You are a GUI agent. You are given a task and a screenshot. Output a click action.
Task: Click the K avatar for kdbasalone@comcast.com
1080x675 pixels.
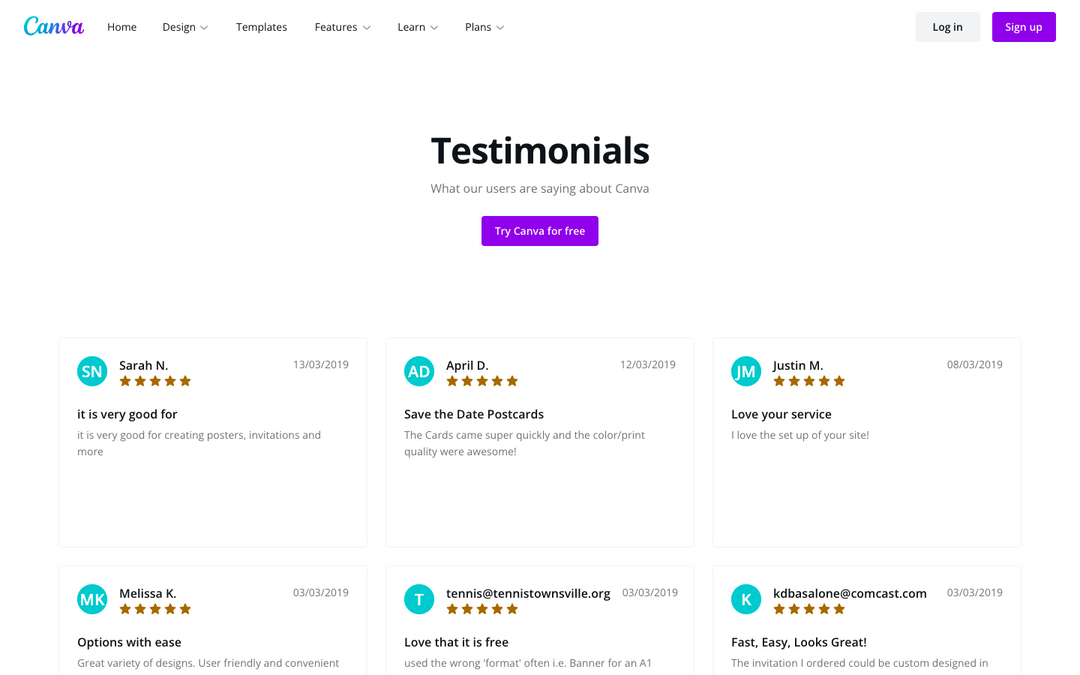(x=746, y=599)
